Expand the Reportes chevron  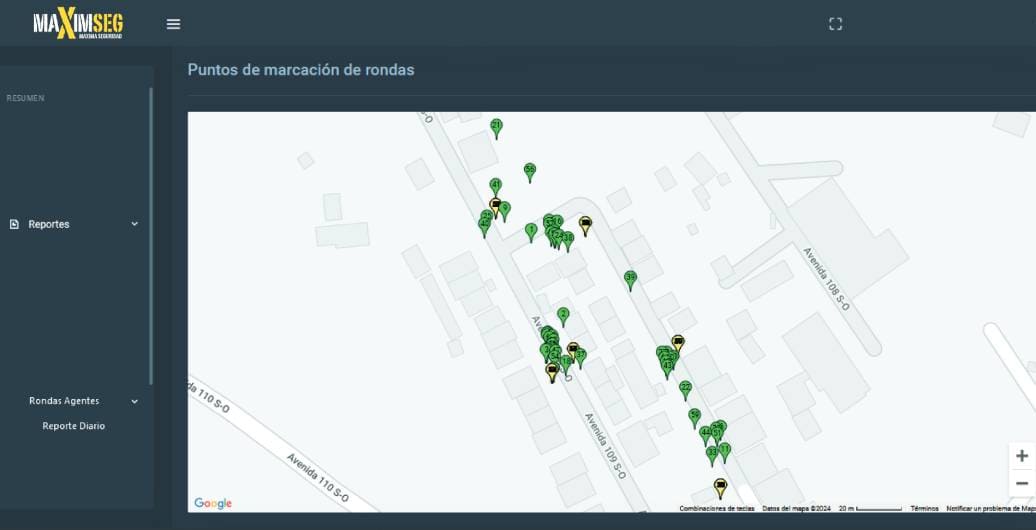coord(135,224)
